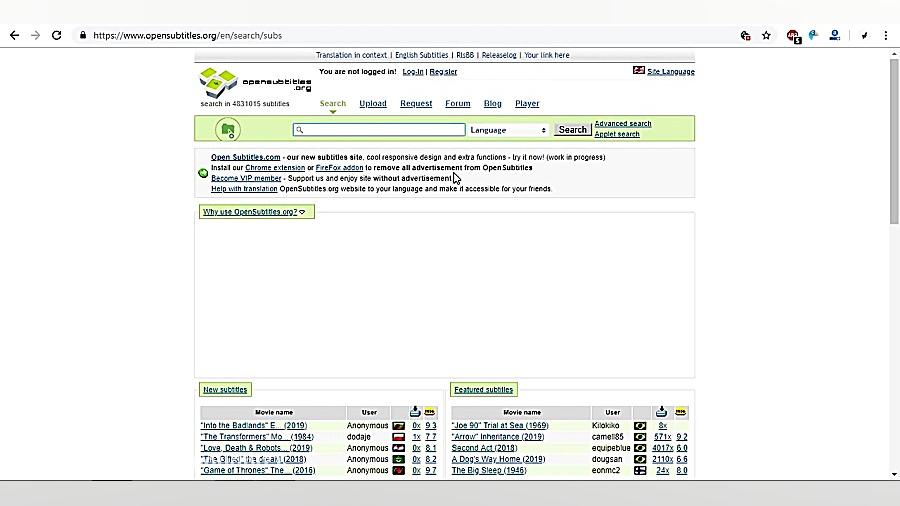Open the FireFox addon link
The height and width of the screenshot is (506, 900).
point(339,168)
